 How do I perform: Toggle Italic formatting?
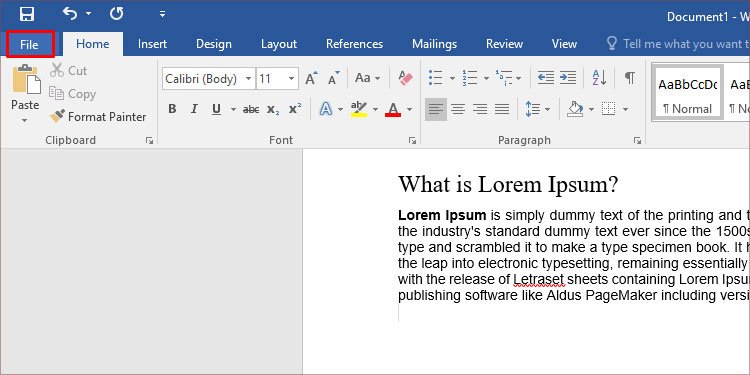point(194,110)
